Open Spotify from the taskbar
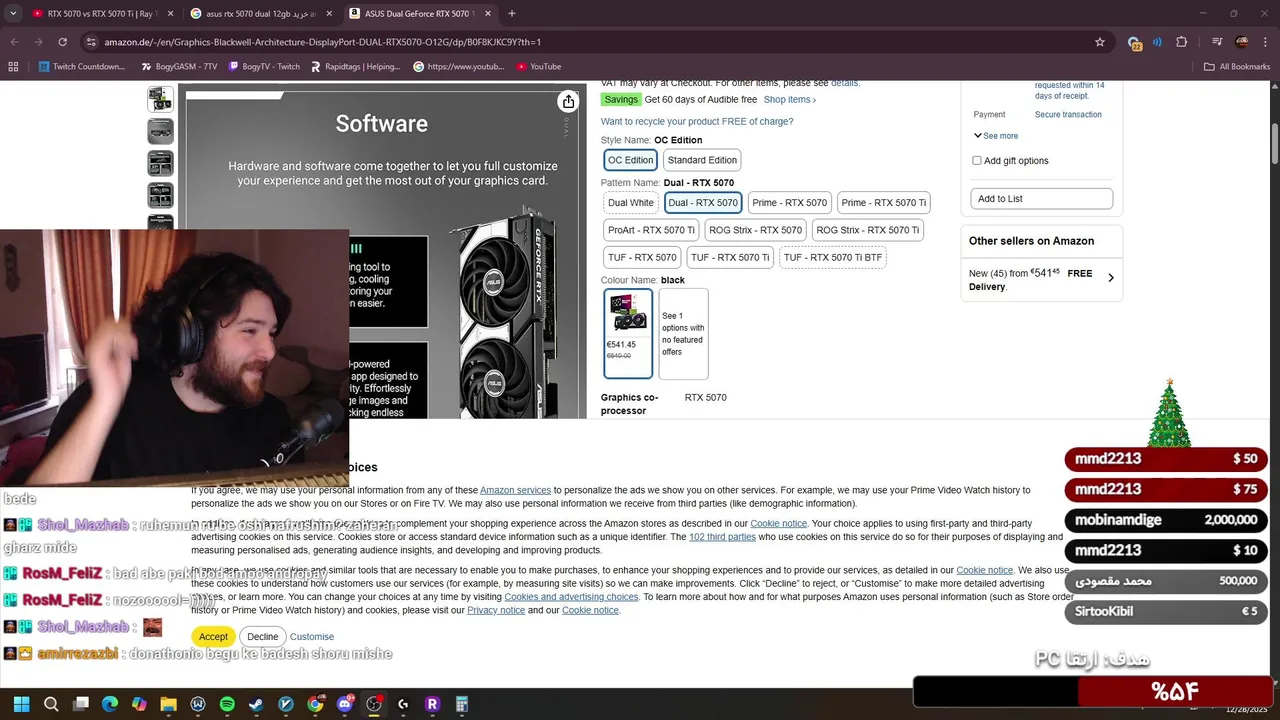The height and width of the screenshot is (720, 1280). pos(227,704)
